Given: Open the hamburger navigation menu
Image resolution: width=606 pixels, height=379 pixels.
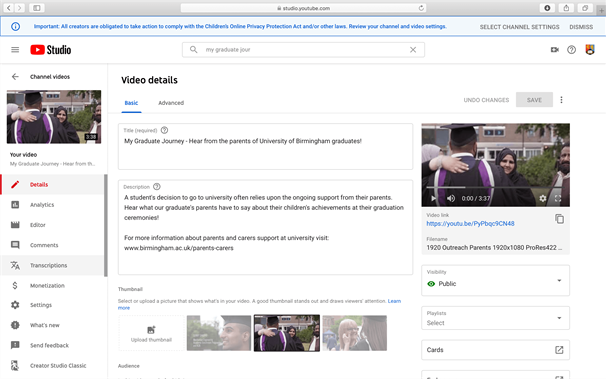Looking at the screenshot, I should [15, 50].
